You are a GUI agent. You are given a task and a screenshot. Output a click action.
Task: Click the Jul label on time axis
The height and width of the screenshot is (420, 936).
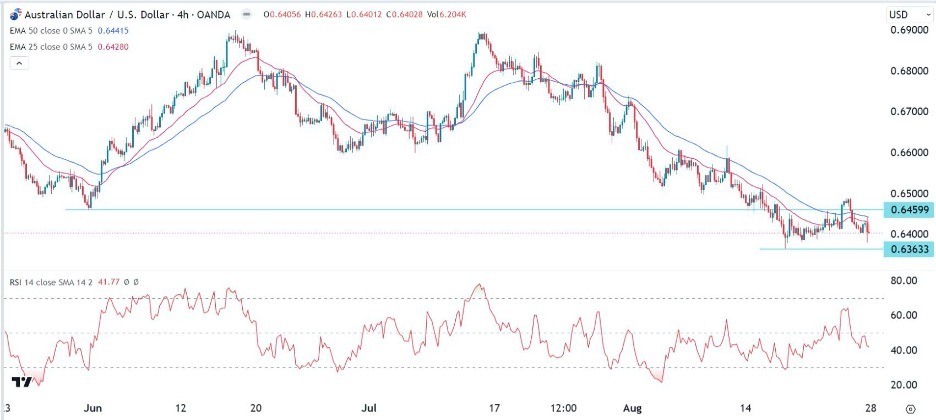[x=370, y=409]
